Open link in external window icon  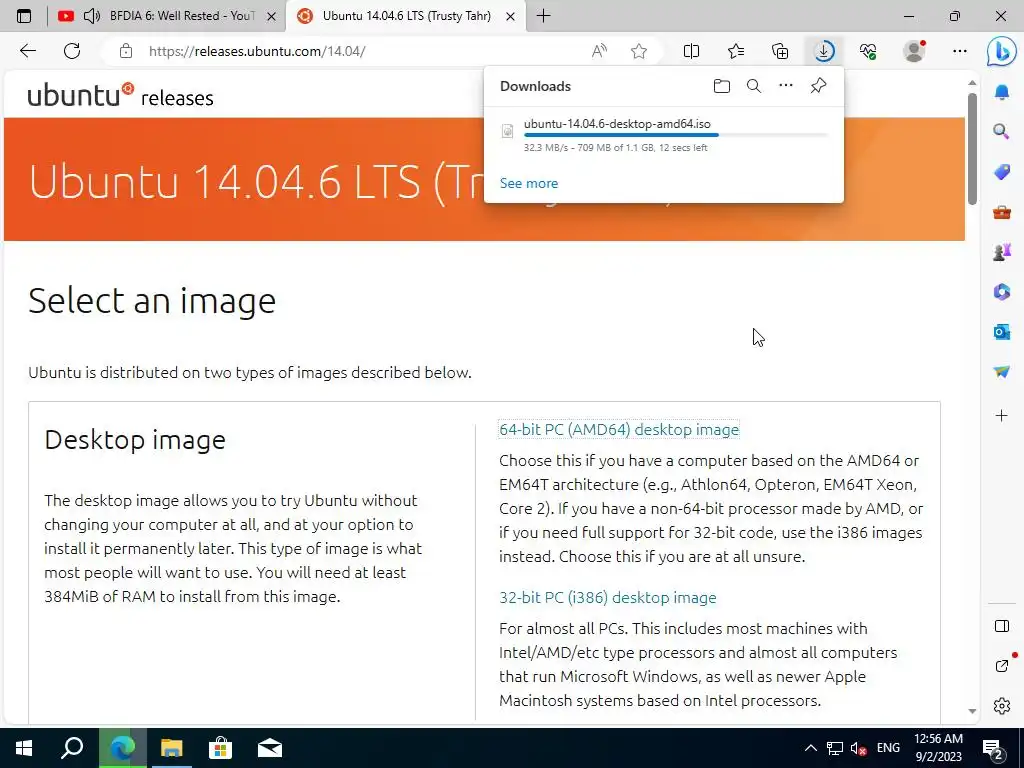pyautogui.click(x=1001, y=666)
